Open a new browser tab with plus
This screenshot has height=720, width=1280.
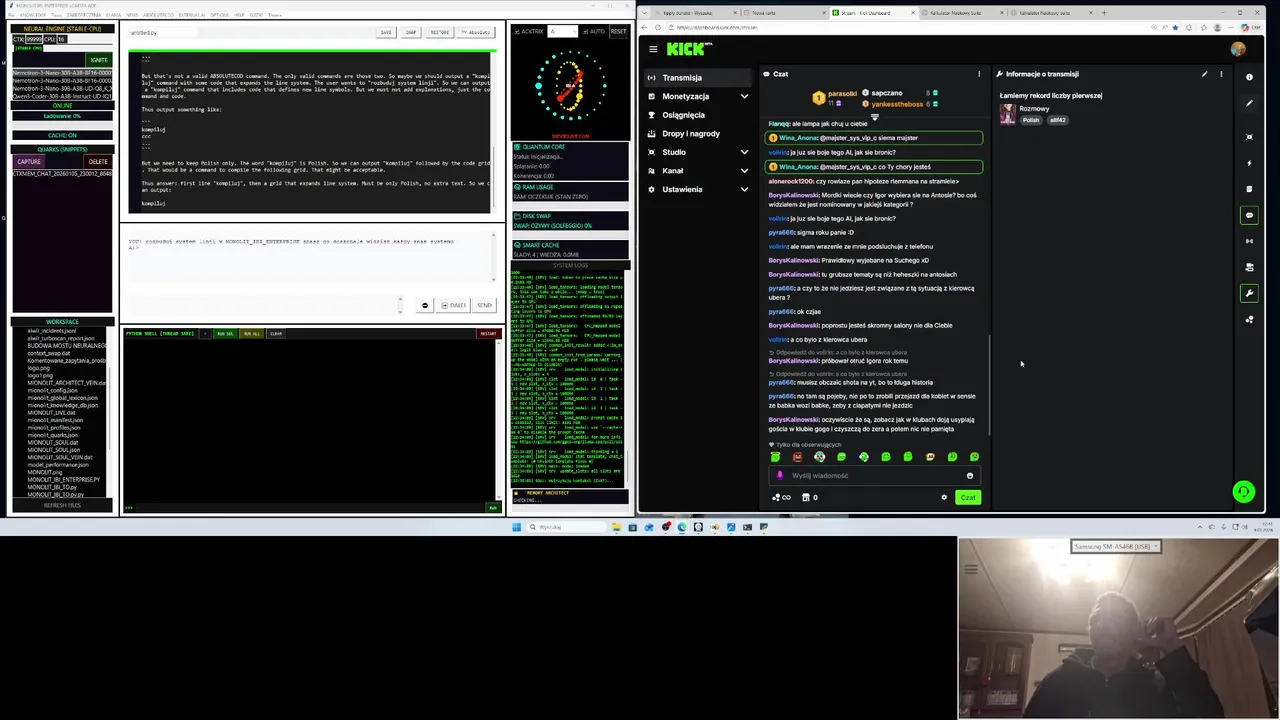point(1104,13)
